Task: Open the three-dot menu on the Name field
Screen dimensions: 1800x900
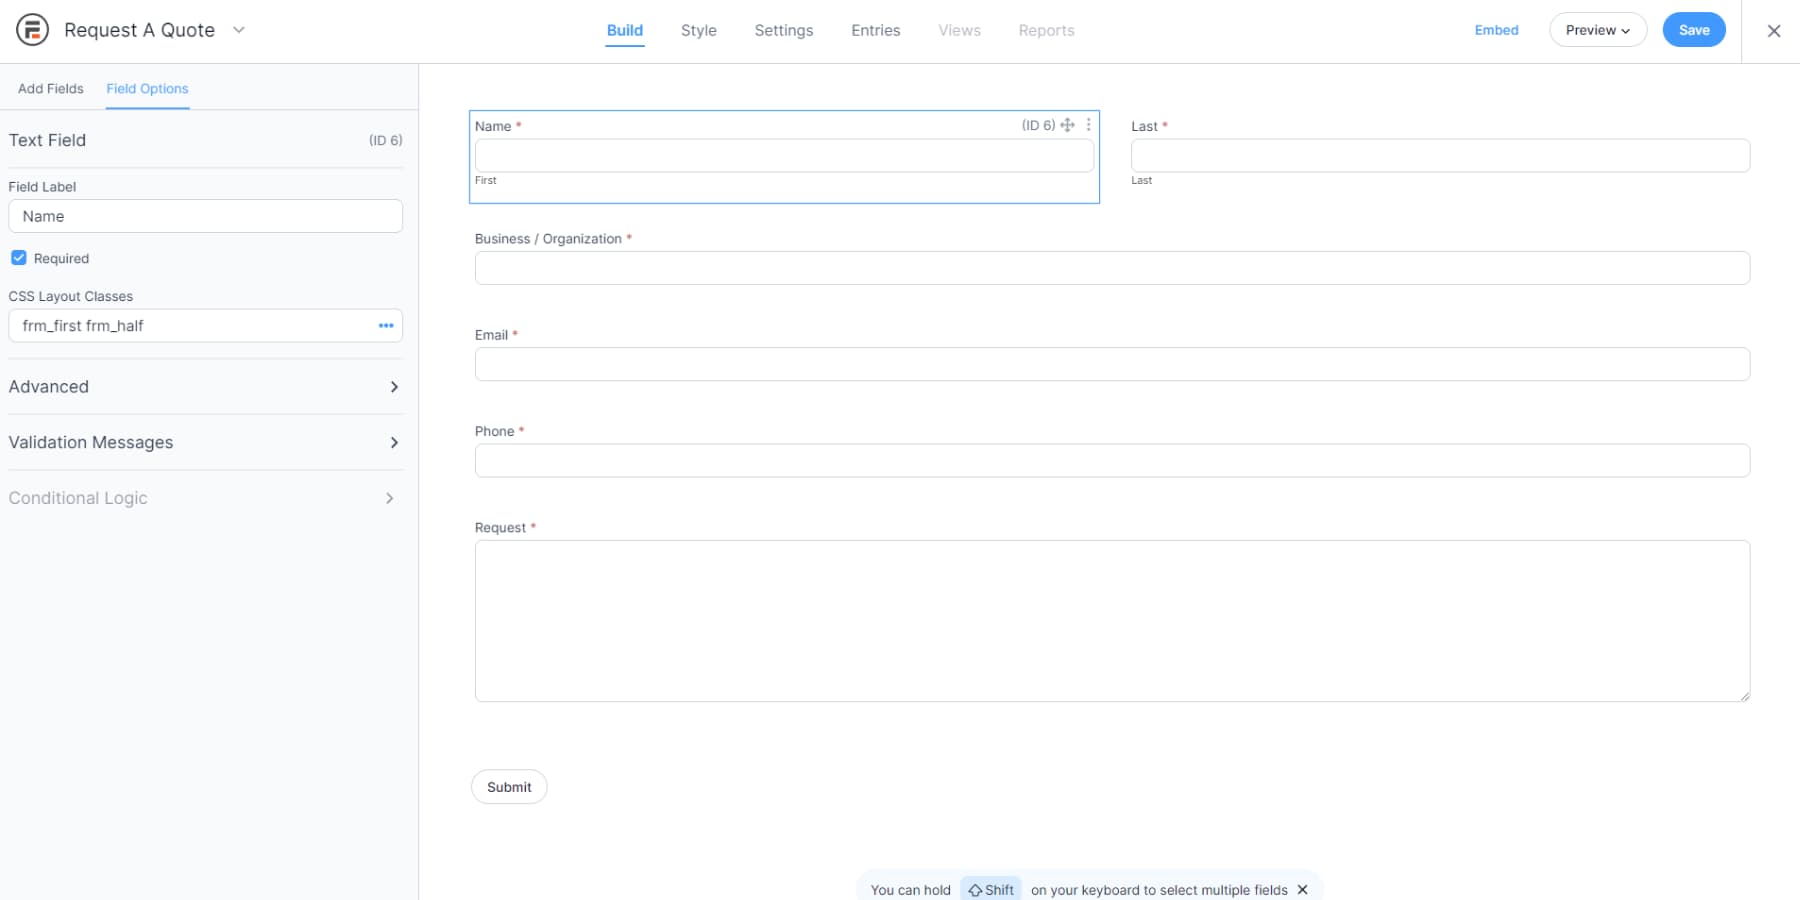Action: click(1088, 125)
